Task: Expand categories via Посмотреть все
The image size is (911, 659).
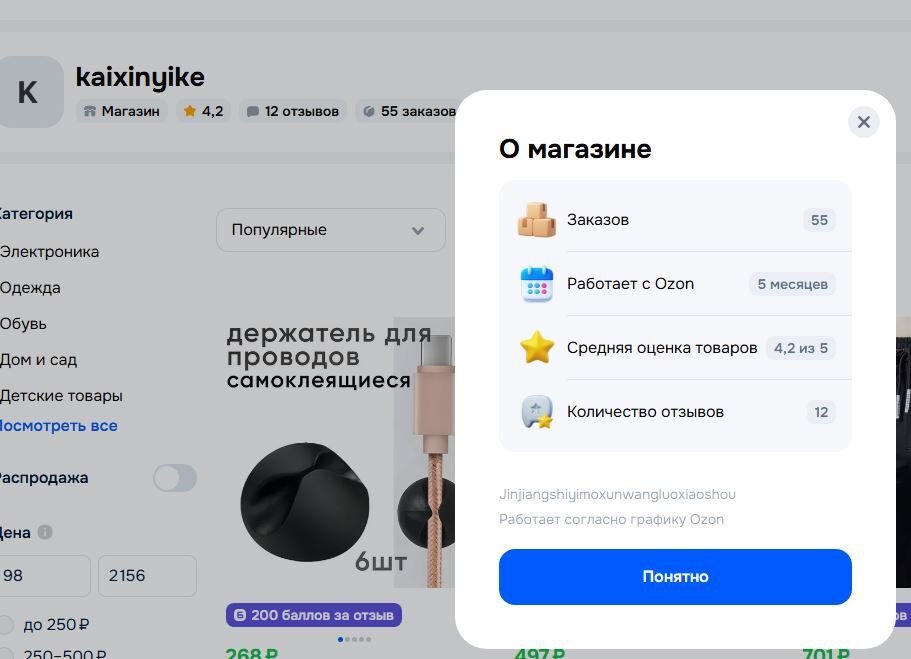Action: pyautogui.click(x=58, y=426)
